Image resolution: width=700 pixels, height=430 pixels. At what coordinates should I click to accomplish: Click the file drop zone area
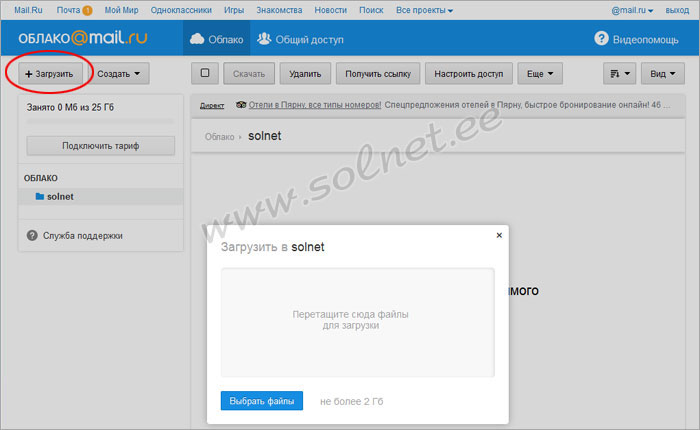[357, 321]
